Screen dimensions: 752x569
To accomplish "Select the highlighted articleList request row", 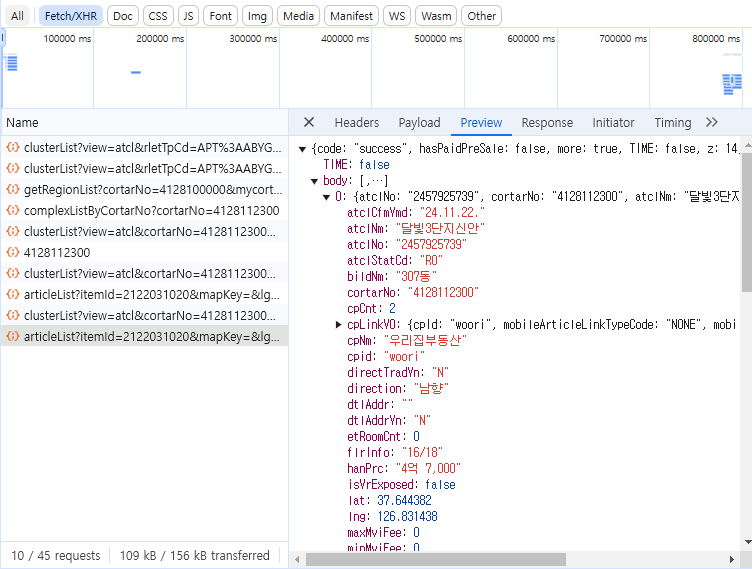I will (144, 336).
